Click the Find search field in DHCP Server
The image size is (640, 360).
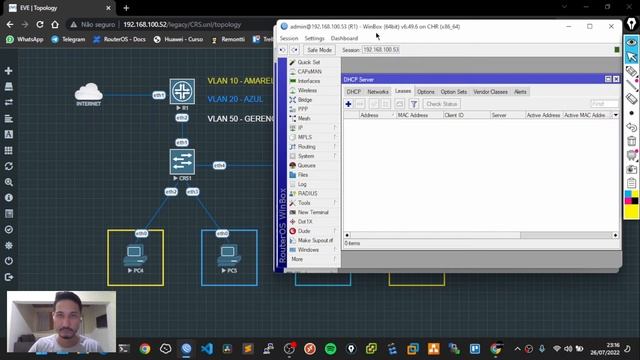(604, 104)
